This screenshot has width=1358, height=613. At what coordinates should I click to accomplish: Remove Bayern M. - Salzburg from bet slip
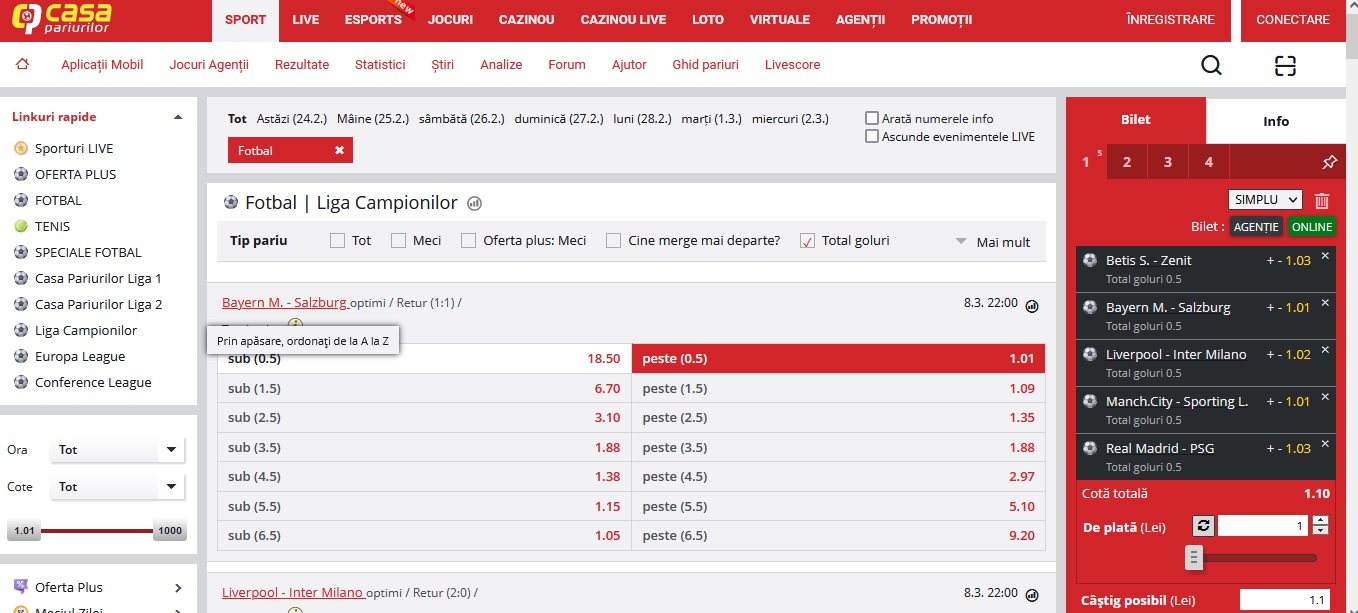(x=1325, y=303)
